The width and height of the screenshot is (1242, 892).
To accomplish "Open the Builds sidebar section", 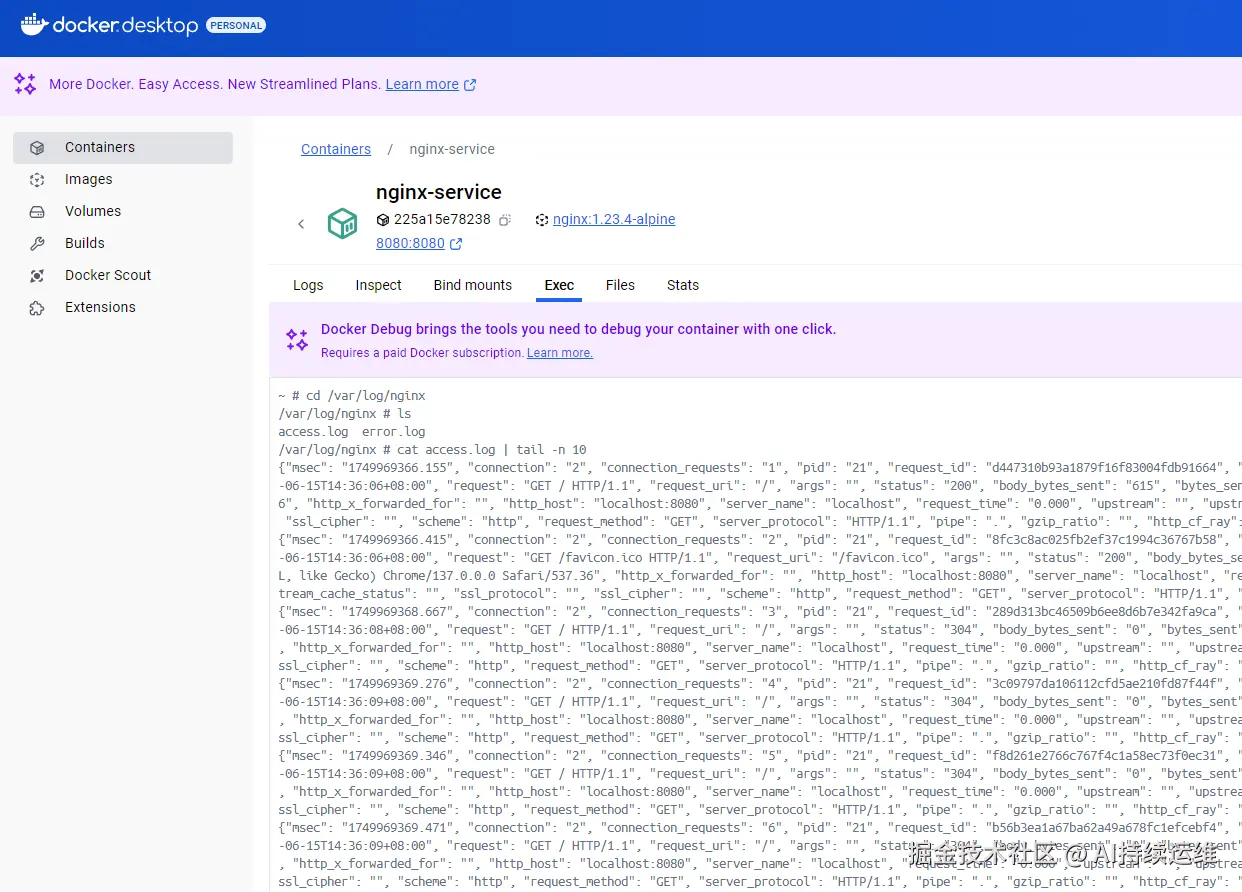I will point(123,243).
